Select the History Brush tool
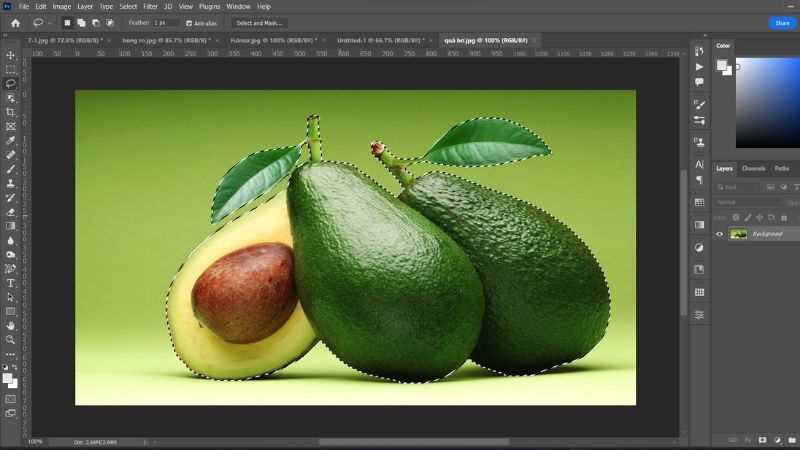 tap(10, 197)
